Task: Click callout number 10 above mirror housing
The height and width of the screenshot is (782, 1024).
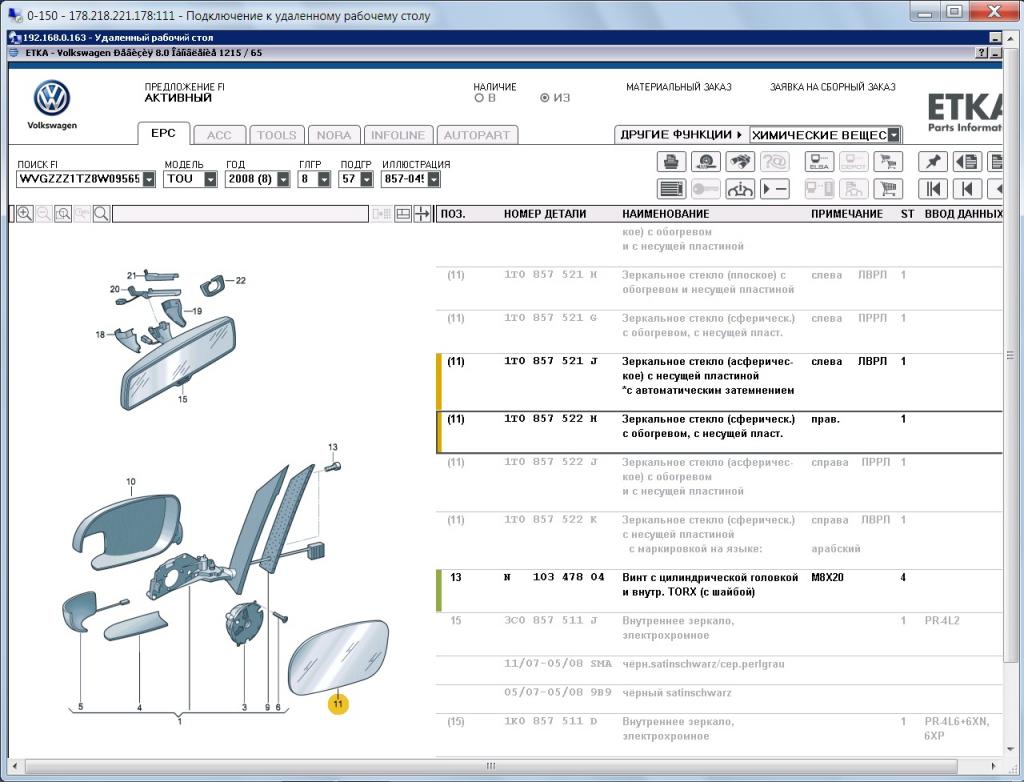Action: 131,481
